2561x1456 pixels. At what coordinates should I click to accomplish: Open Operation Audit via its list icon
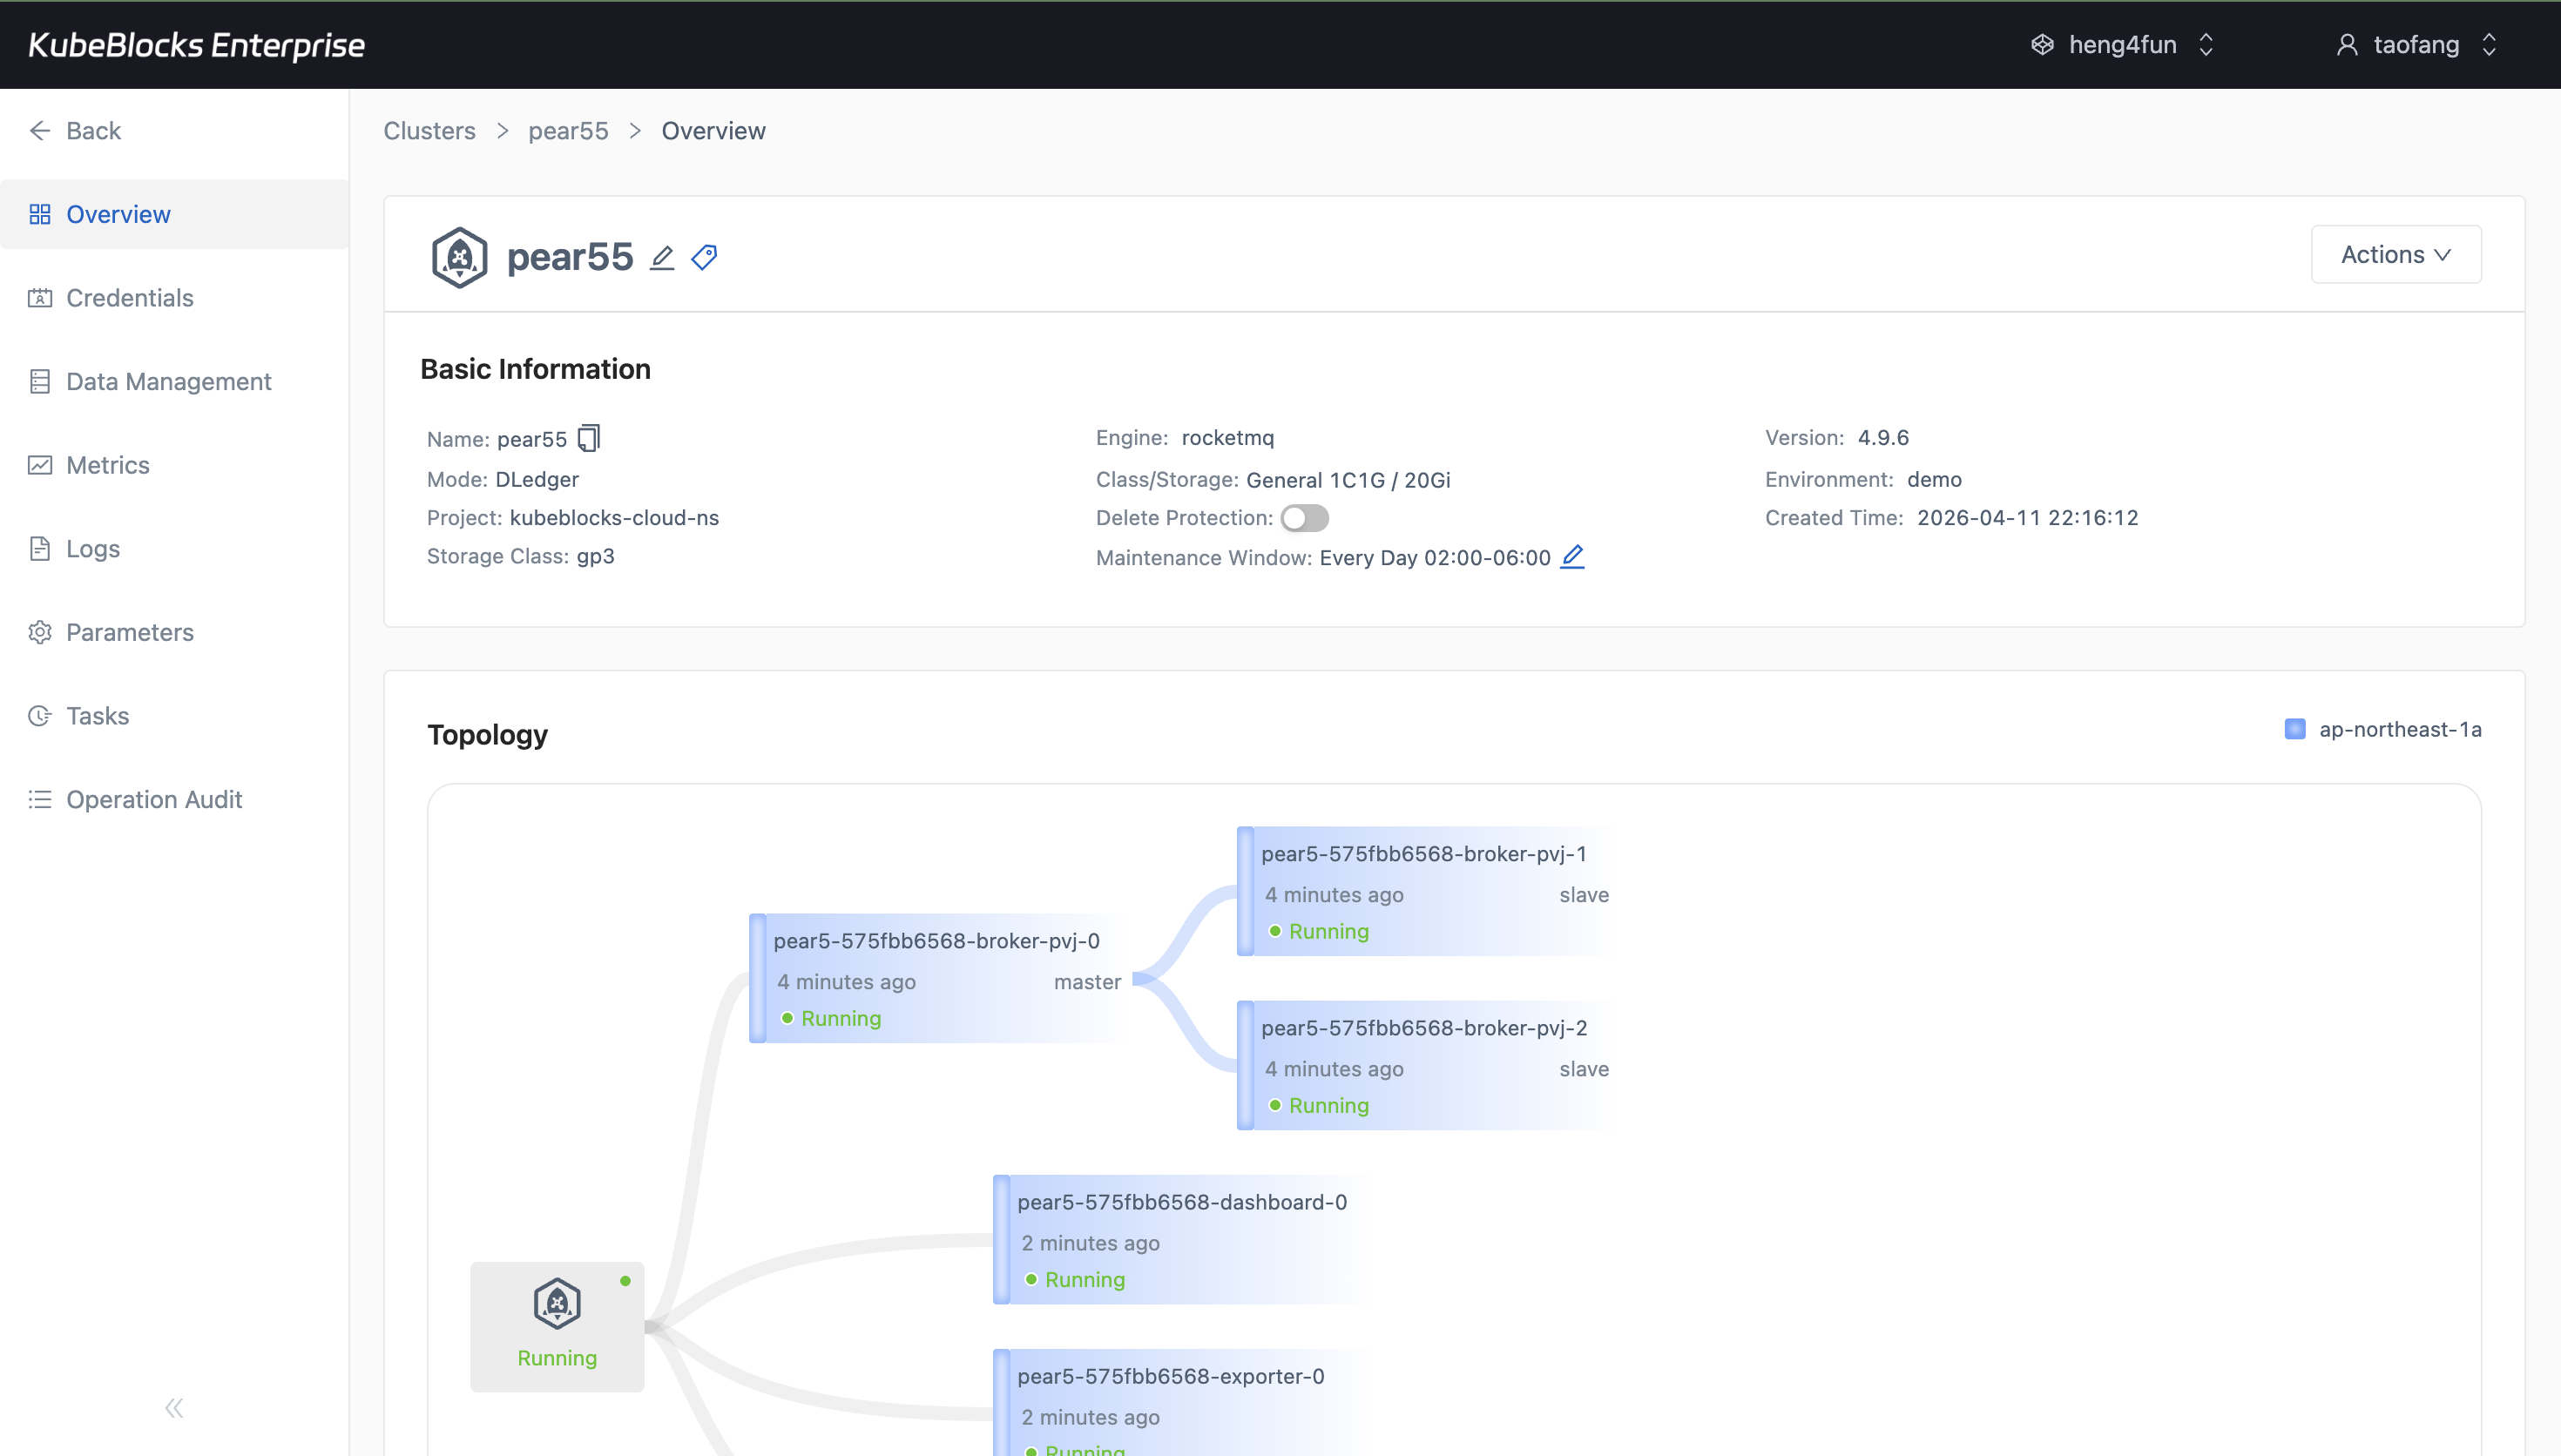pyautogui.click(x=40, y=799)
